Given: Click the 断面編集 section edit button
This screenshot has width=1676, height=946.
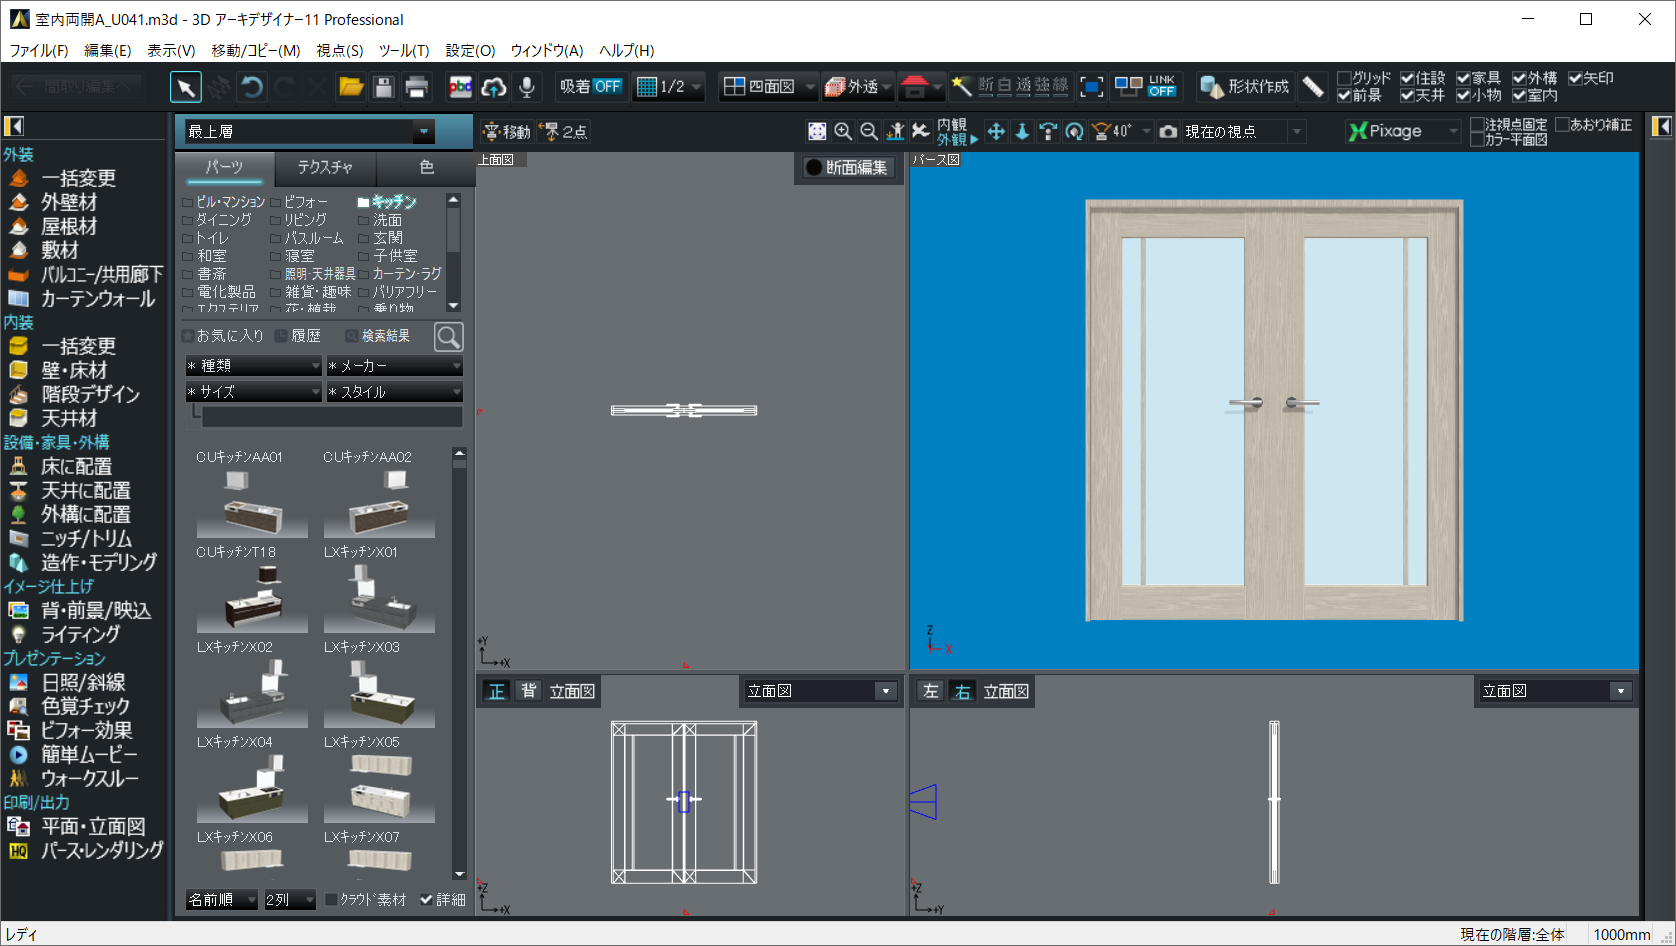Looking at the screenshot, I should coord(847,168).
